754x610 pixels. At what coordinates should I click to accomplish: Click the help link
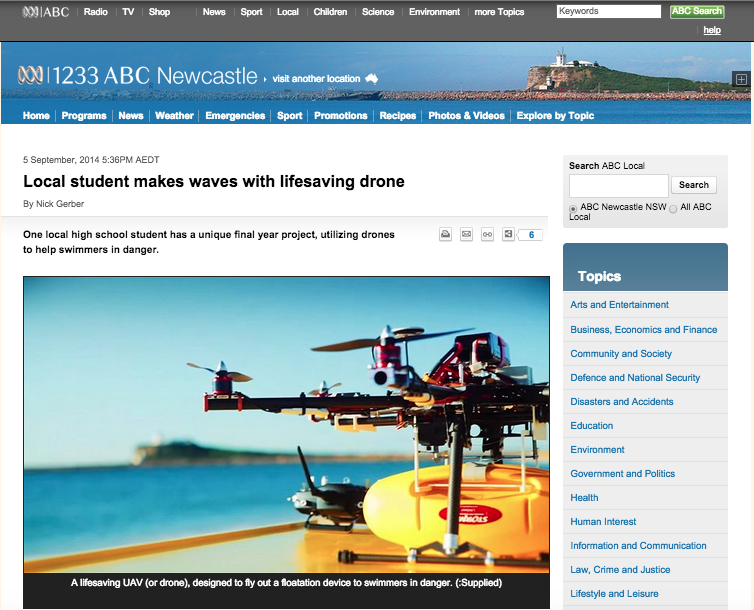712,30
